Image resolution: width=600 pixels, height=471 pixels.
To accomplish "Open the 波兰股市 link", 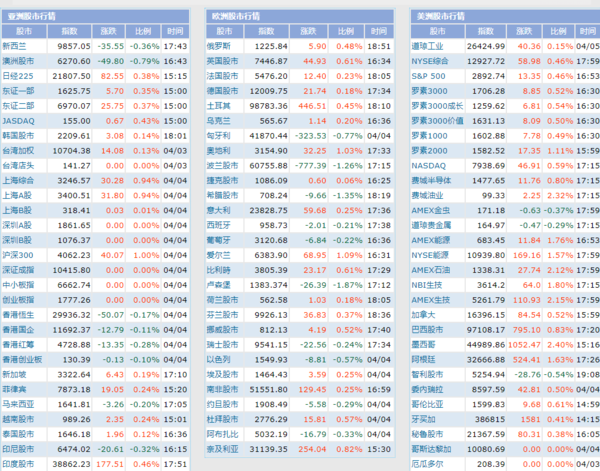I will [x=223, y=166].
